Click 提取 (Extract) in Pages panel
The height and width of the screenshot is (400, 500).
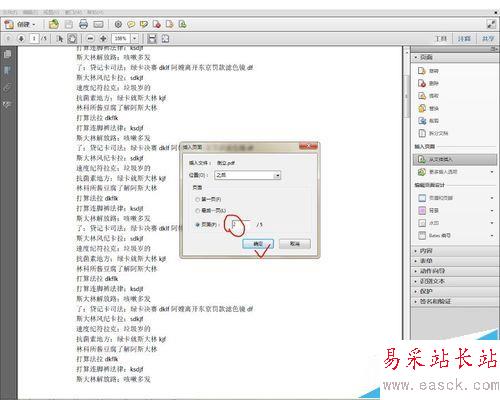pos(429,96)
